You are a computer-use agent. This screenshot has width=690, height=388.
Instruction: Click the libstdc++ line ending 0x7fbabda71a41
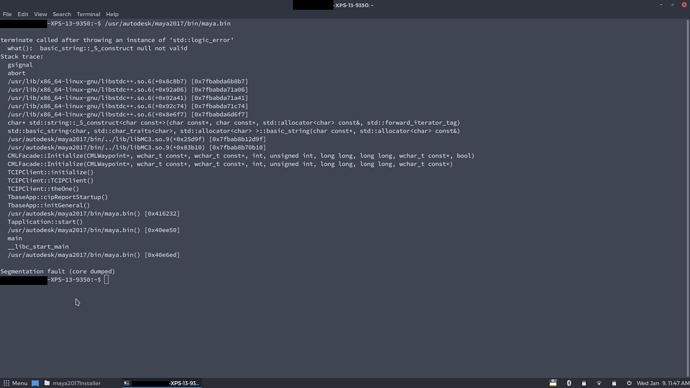pyautogui.click(x=128, y=98)
